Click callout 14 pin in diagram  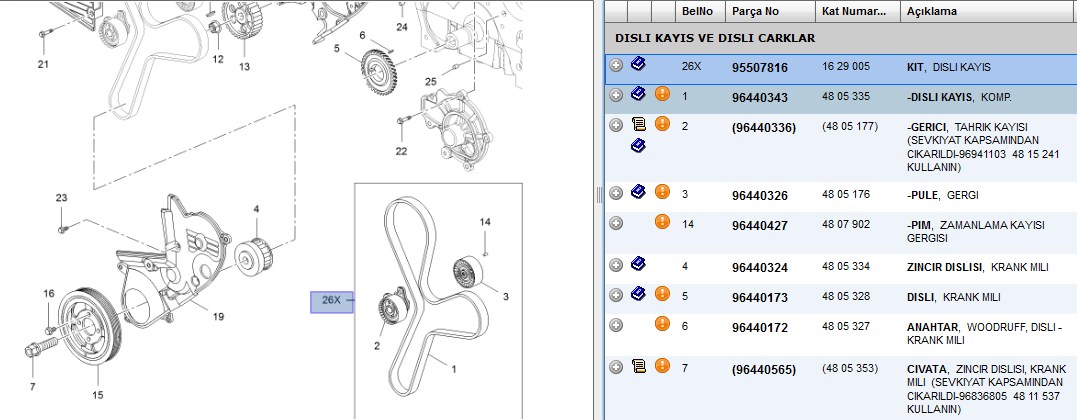pos(486,222)
